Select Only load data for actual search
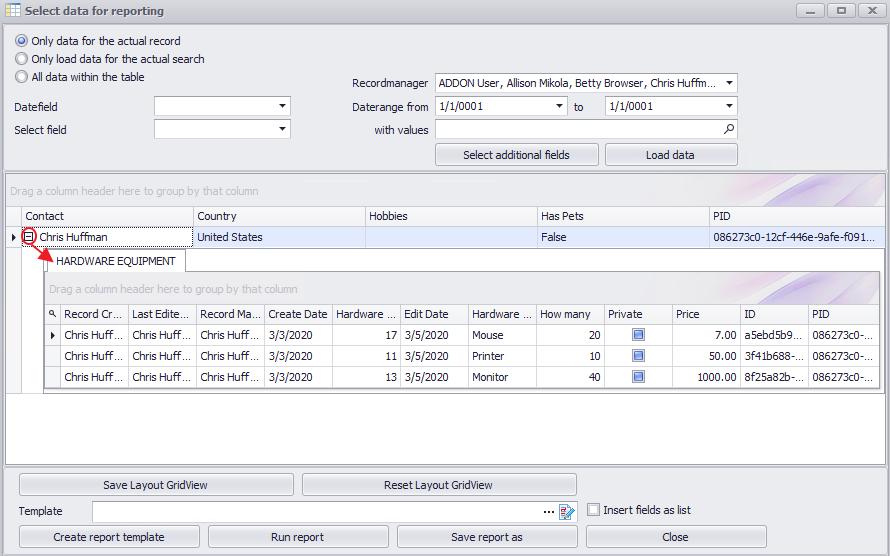Screen dimensions: 890x556 [x=22, y=59]
